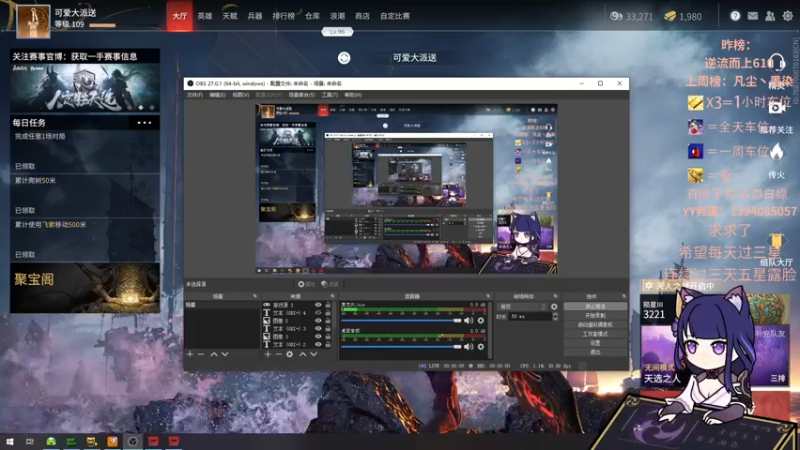The width and height of the screenshot is (800, 450).
Task: Switch to the 英雄 tab in game
Action: [x=205, y=16]
